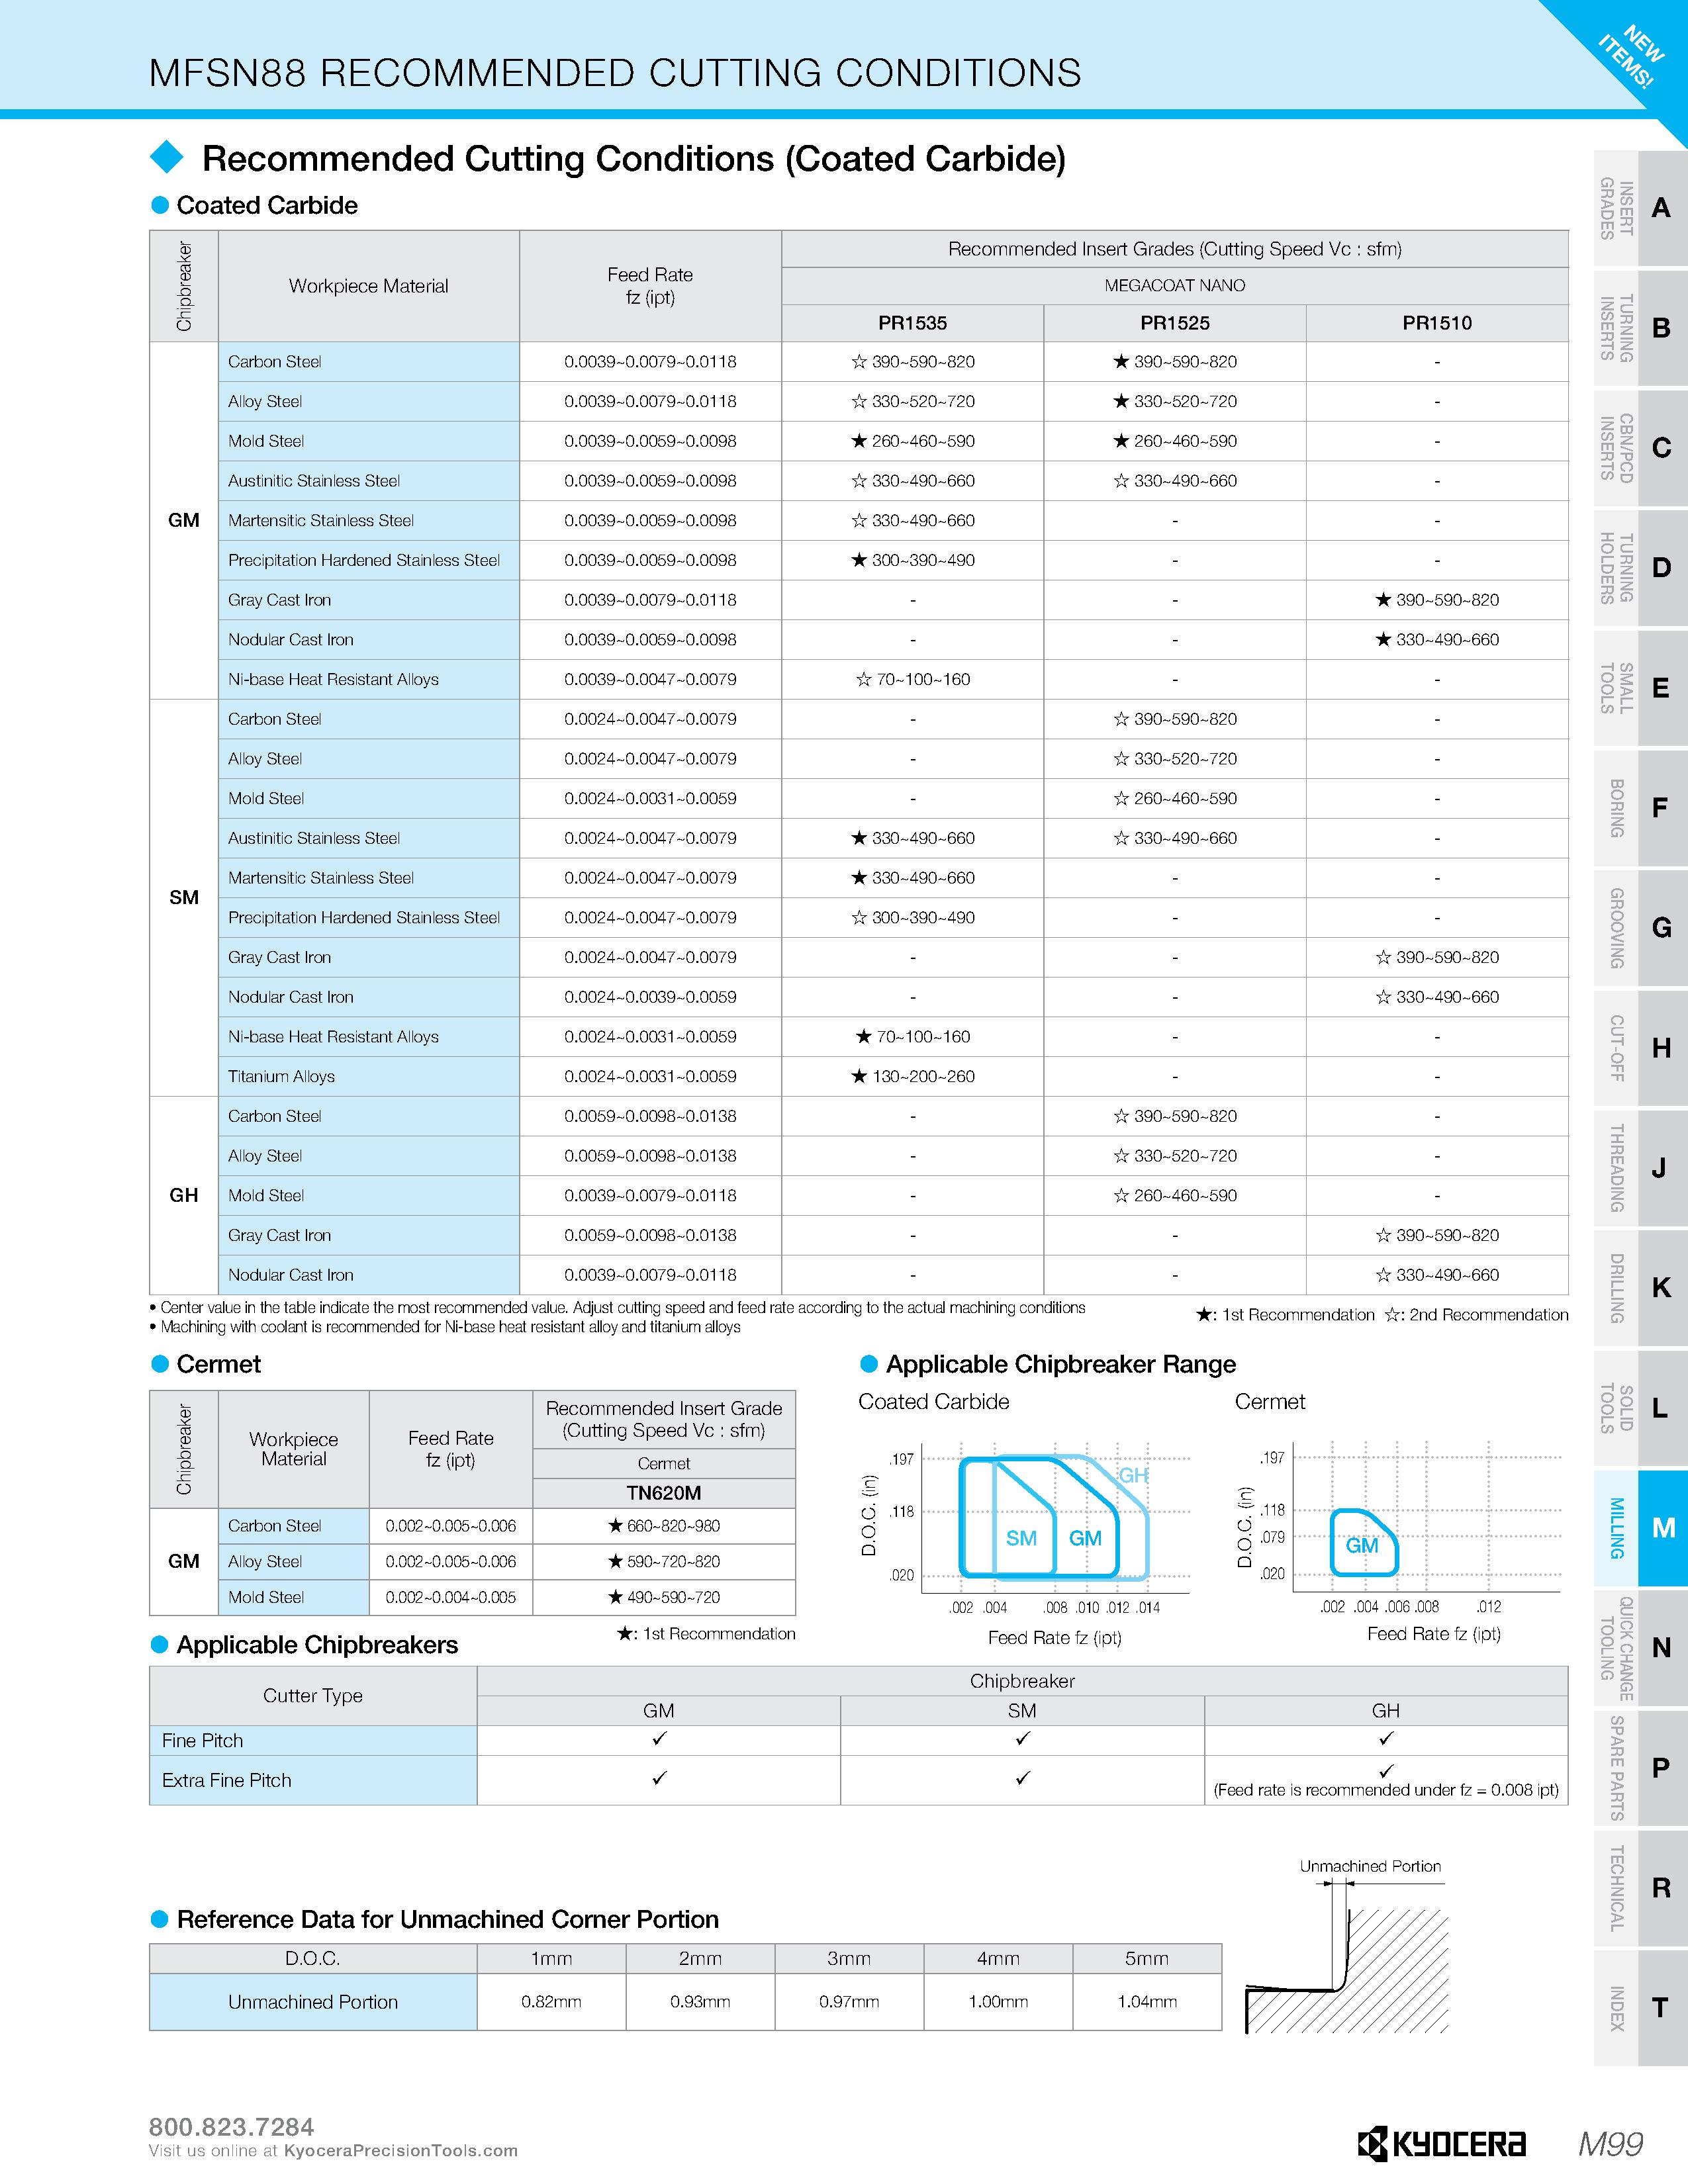Image resolution: width=1688 pixels, height=2184 pixels.
Task: Switch to the G Grooving tab
Action: 1640,928
